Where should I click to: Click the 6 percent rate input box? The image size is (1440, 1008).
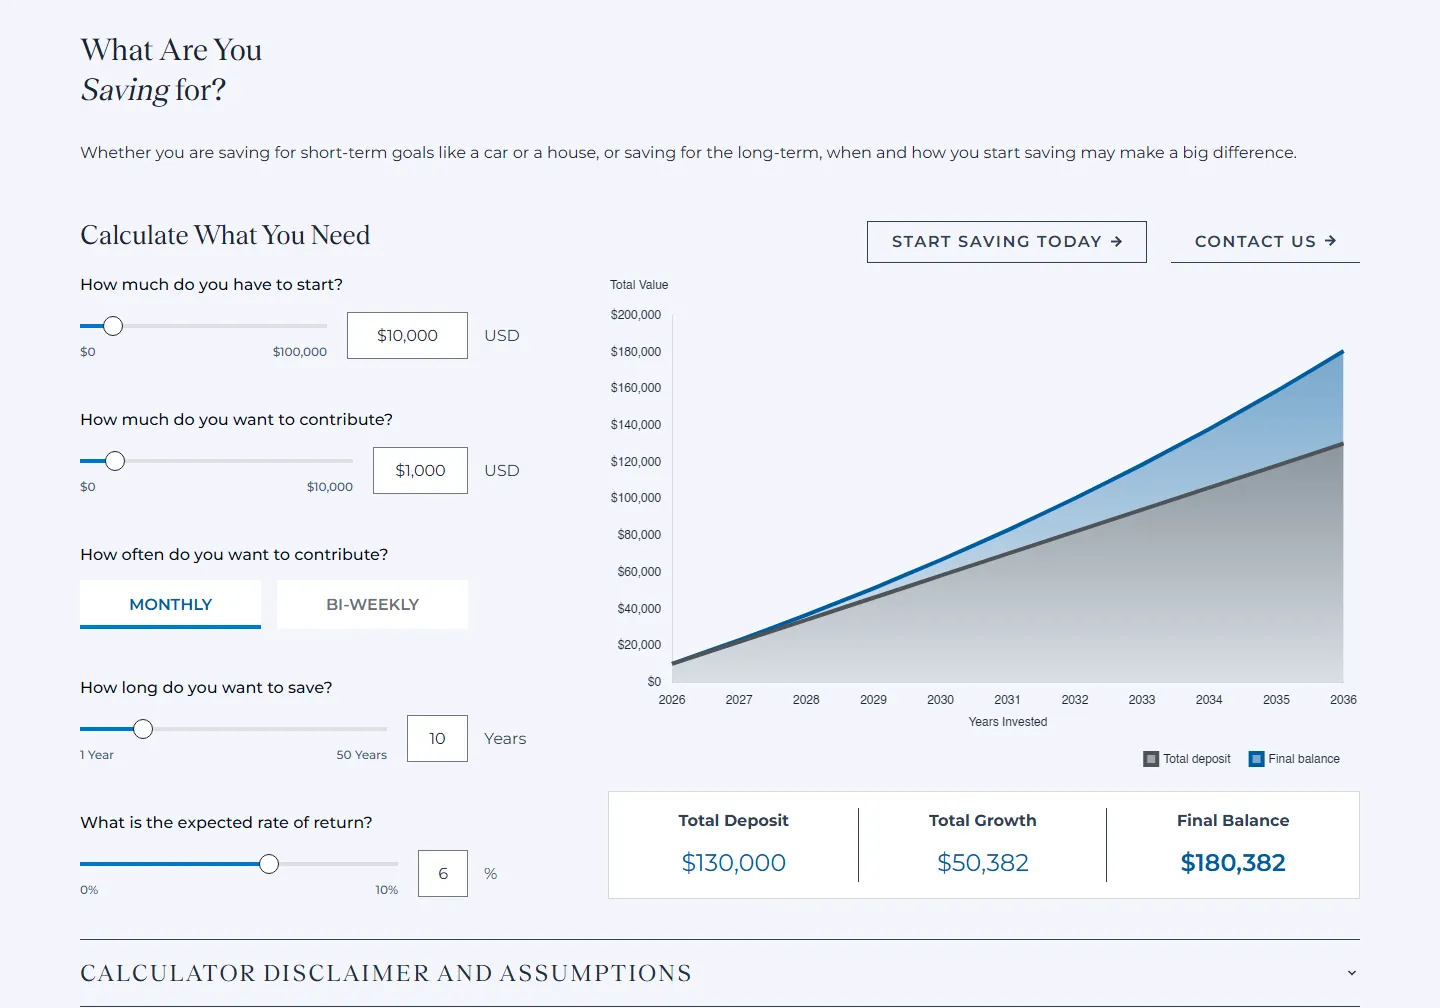(443, 873)
